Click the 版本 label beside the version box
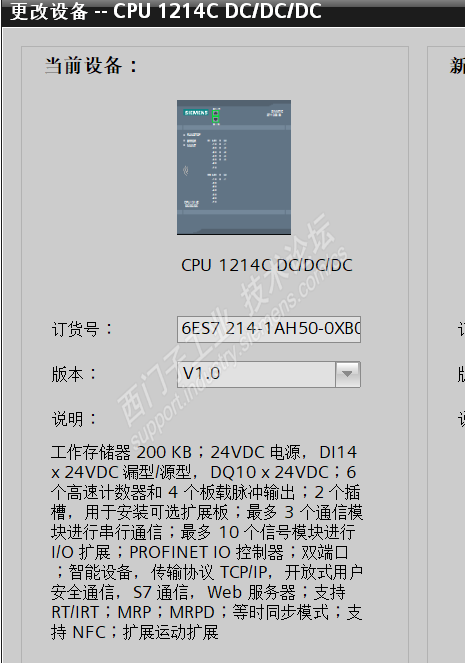The width and height of the screenshot is (465, 663). point(74,374)
